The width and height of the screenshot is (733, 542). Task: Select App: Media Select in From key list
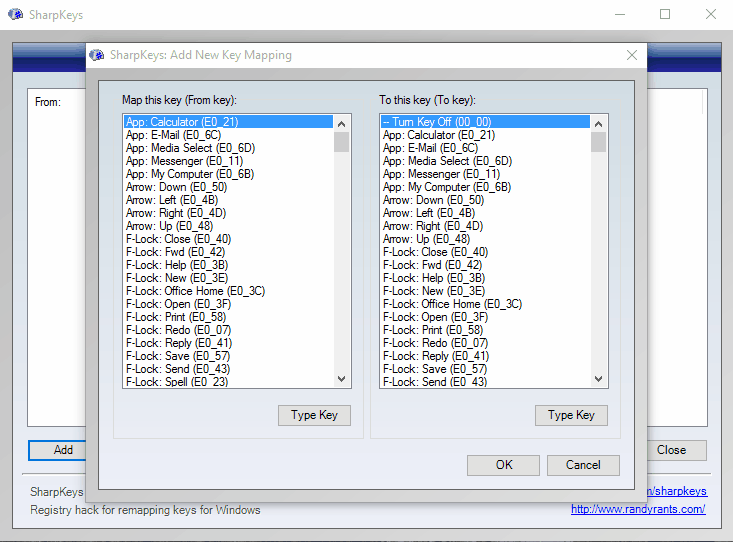click(229, 148)
